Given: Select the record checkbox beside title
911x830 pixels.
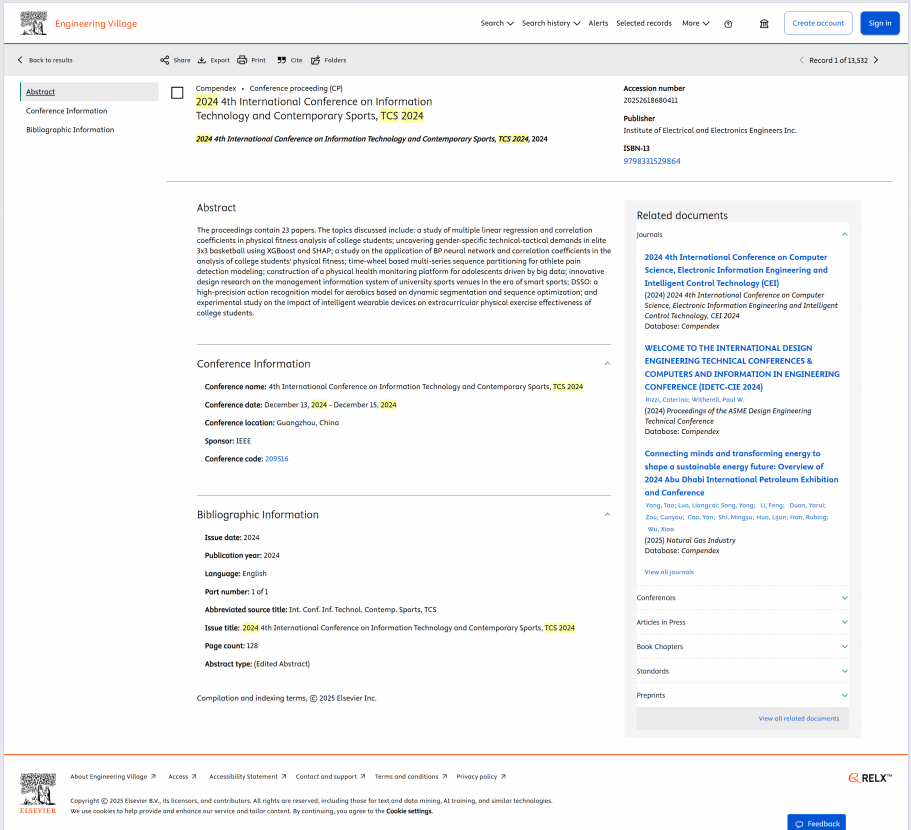Looking at the screenshot, I should [x=177, y=93].
